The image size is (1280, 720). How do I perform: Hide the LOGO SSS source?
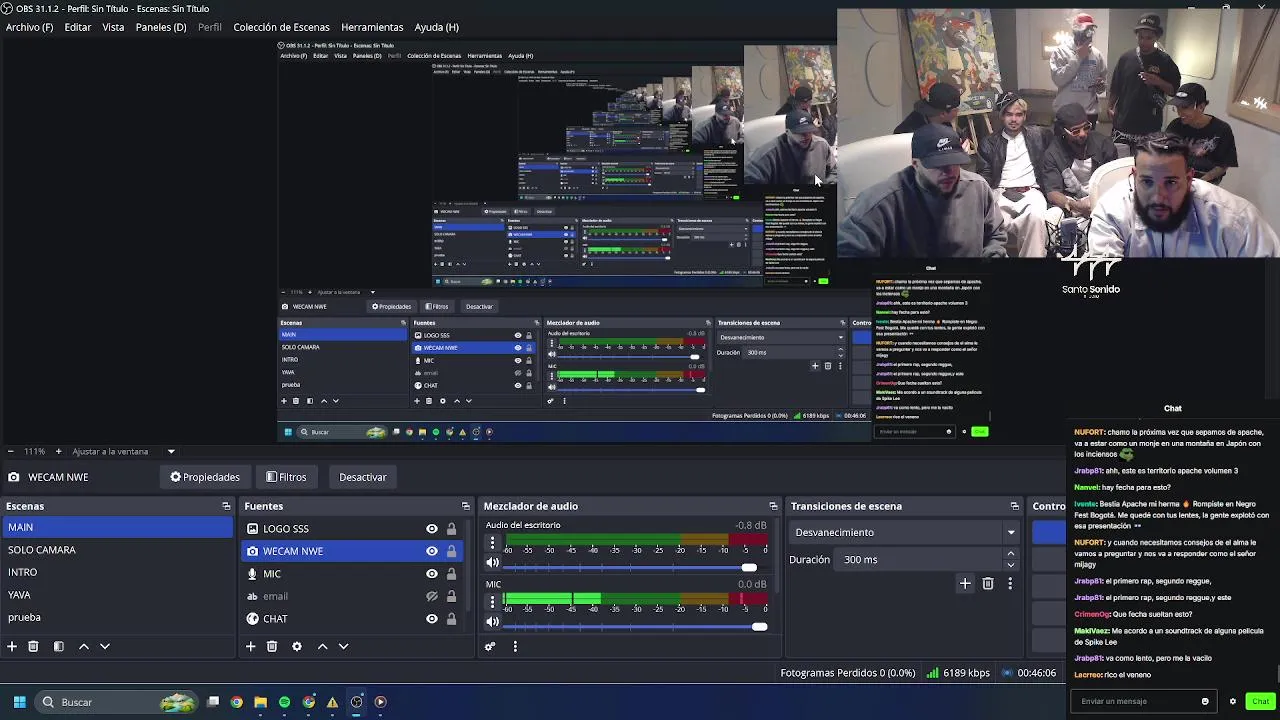432,529
